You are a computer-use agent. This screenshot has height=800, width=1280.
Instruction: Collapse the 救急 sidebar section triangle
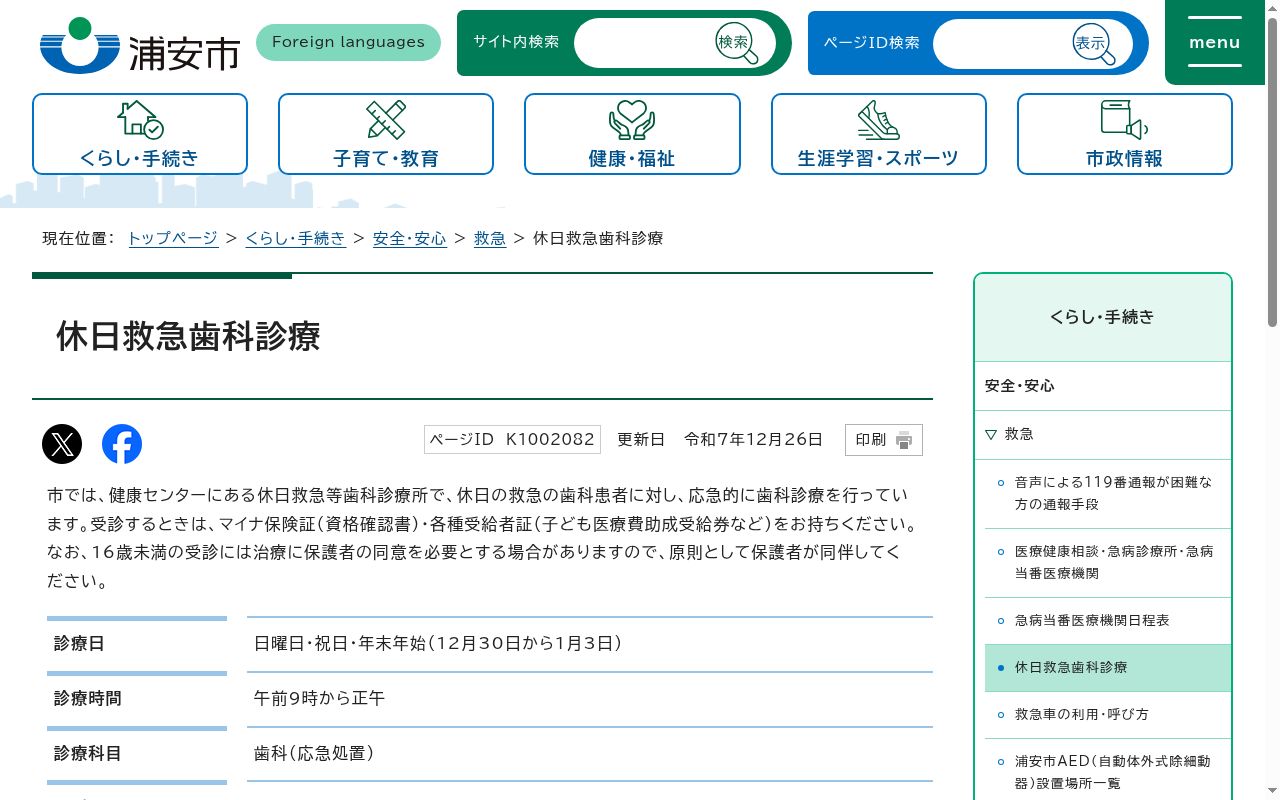click(x=991, y=434)
